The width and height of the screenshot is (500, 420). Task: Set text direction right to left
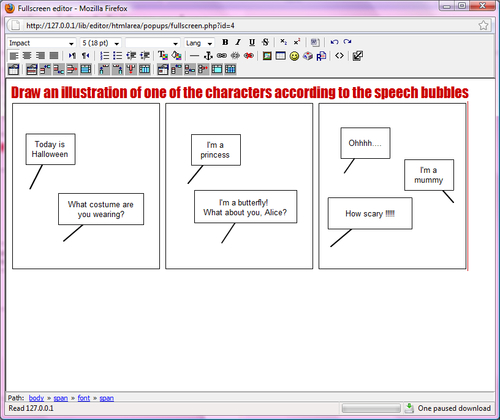pyautogui.click(x=86, y=56)
